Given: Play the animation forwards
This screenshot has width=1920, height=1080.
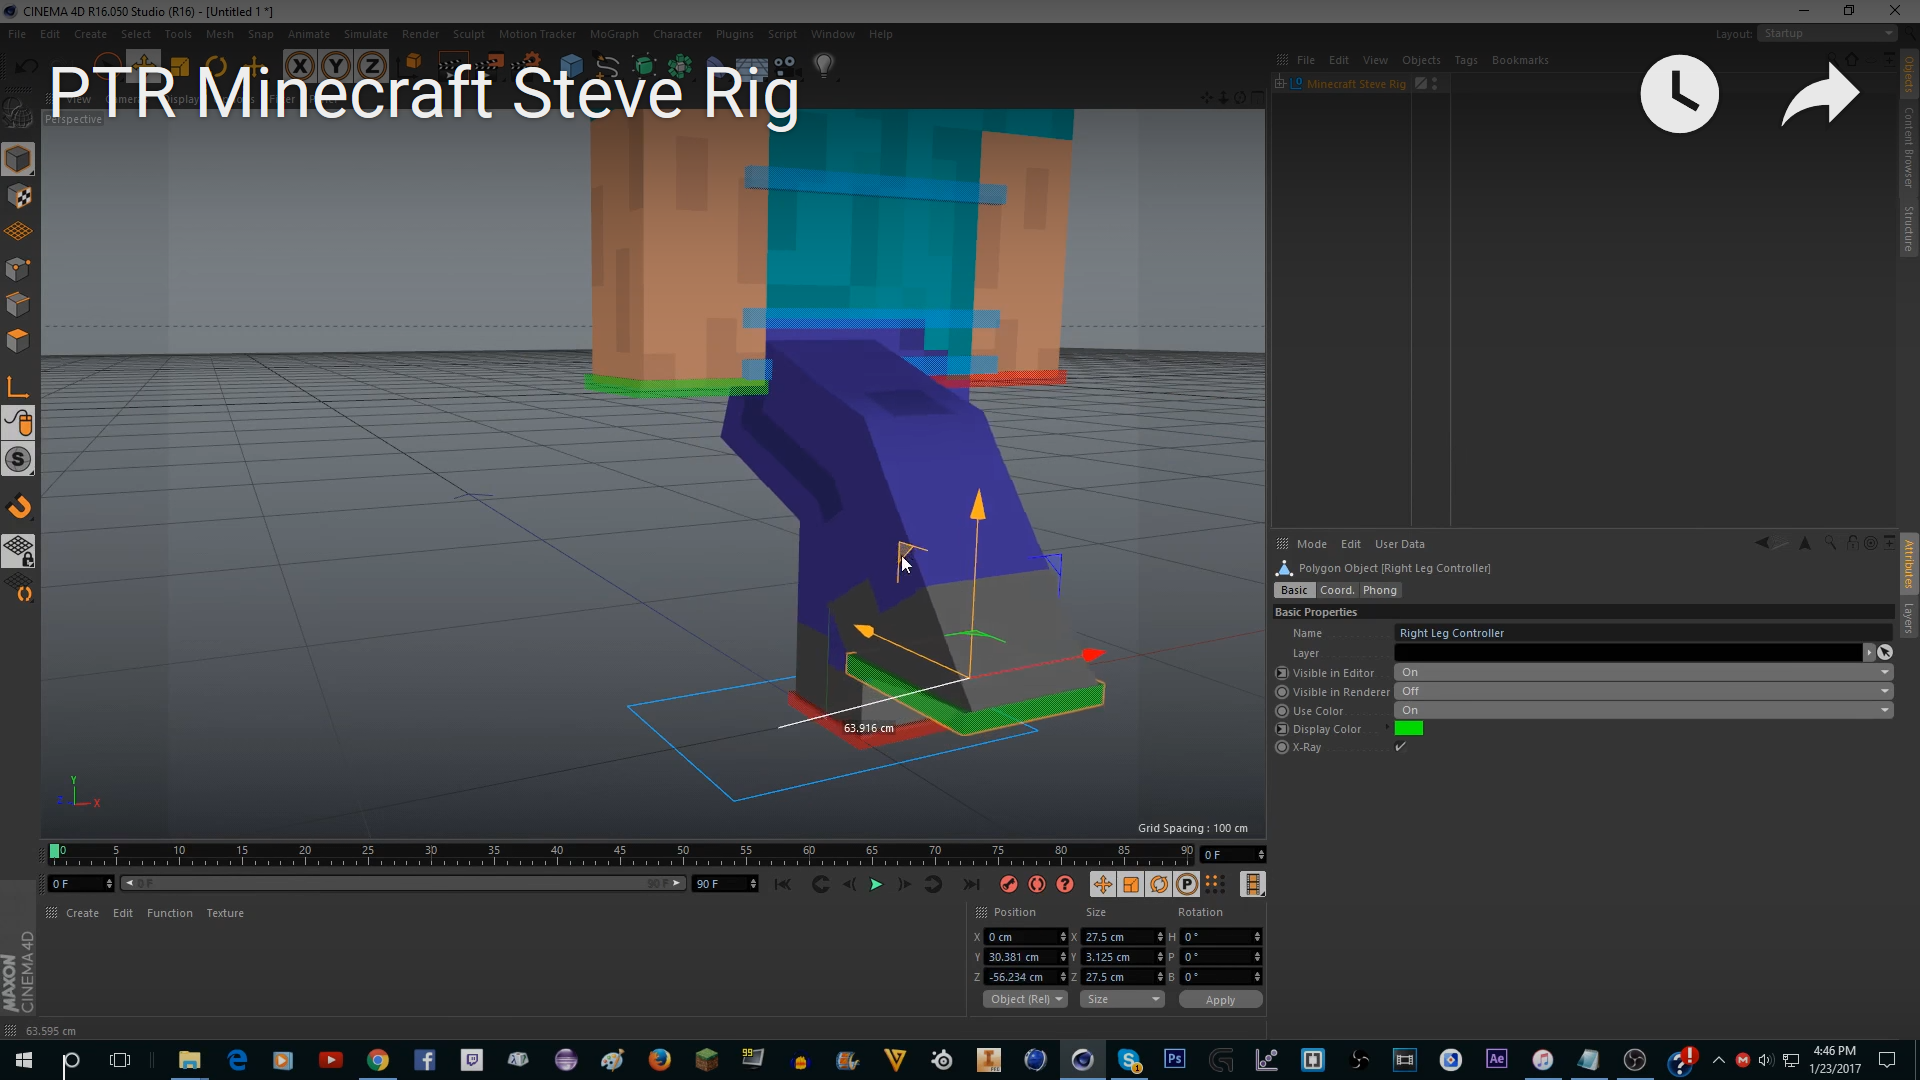Looking at the screenshot, I should pos(876,884).
